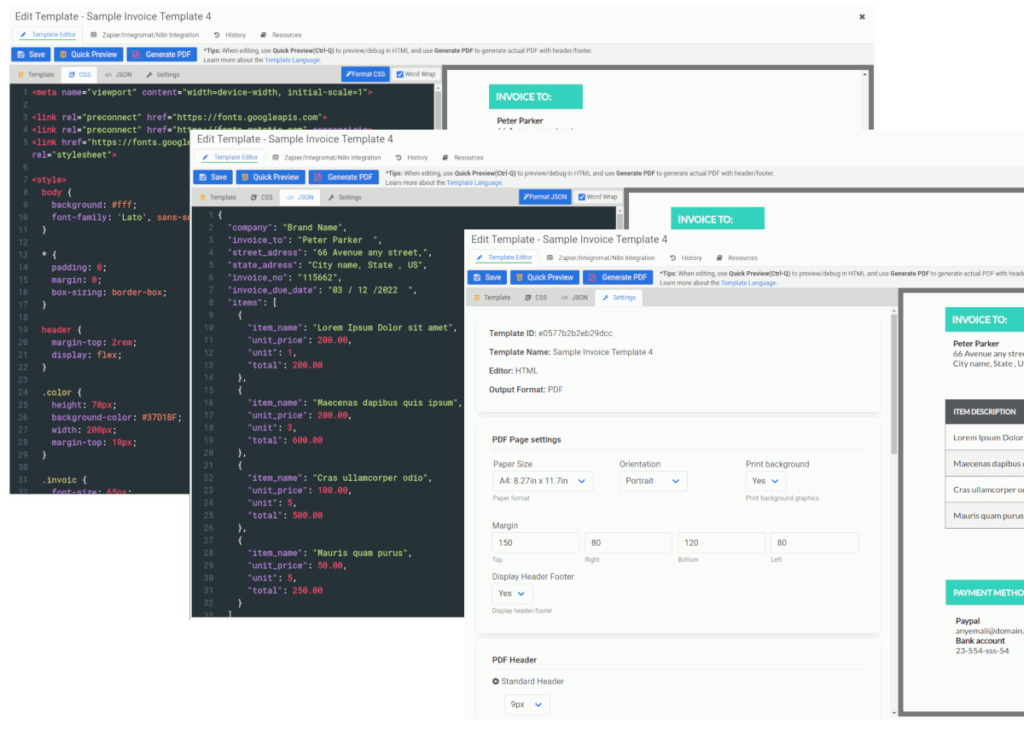Click Generate PDF in the Settings window
Viewport: 1024px width, 730px height.
click(618, 278)
